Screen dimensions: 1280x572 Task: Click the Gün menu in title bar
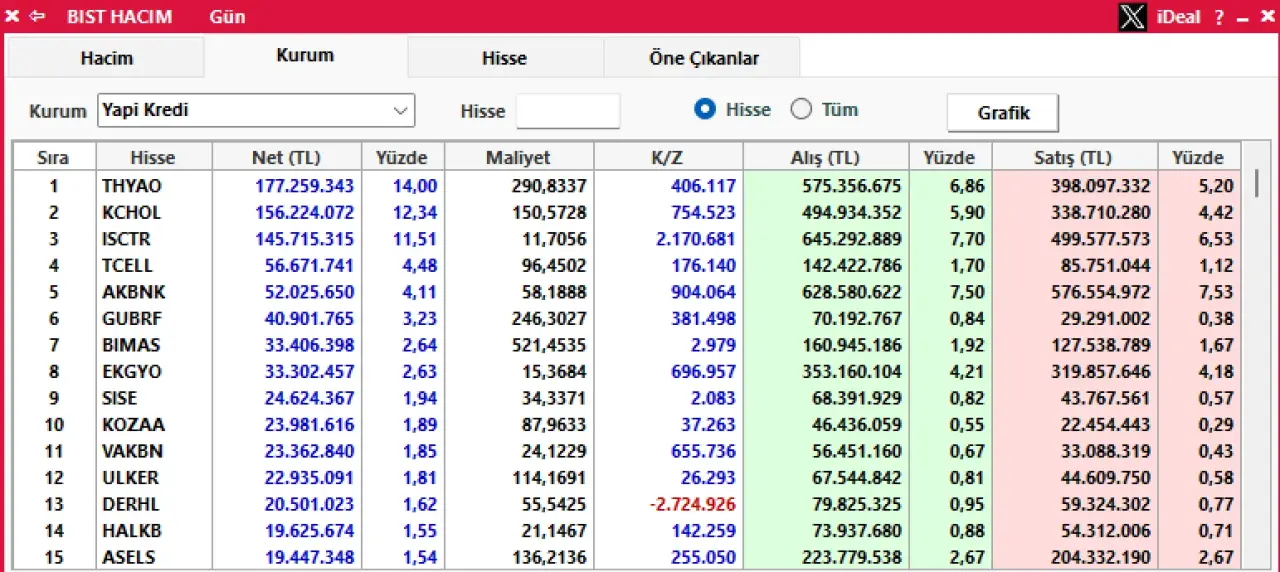[x=227, y=17]
